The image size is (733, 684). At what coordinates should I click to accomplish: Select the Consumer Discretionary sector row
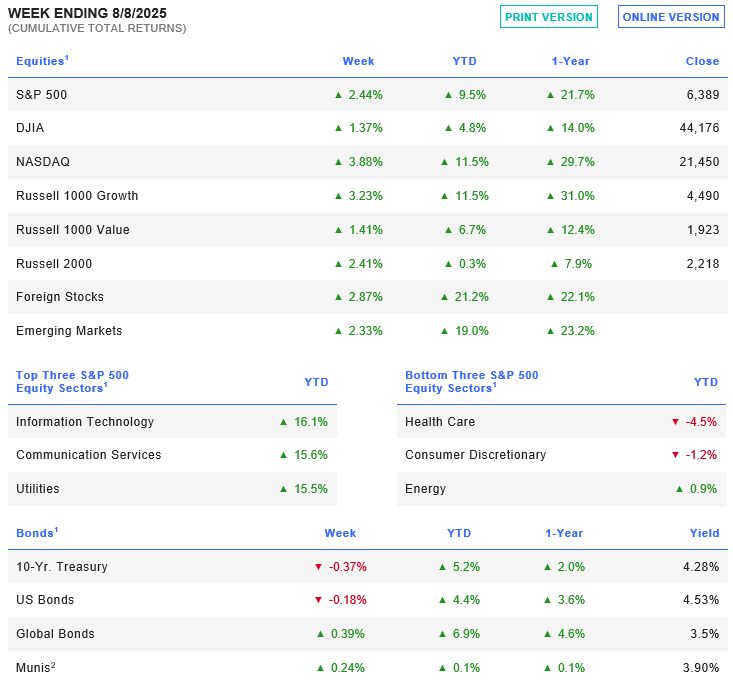click(561, 455)
